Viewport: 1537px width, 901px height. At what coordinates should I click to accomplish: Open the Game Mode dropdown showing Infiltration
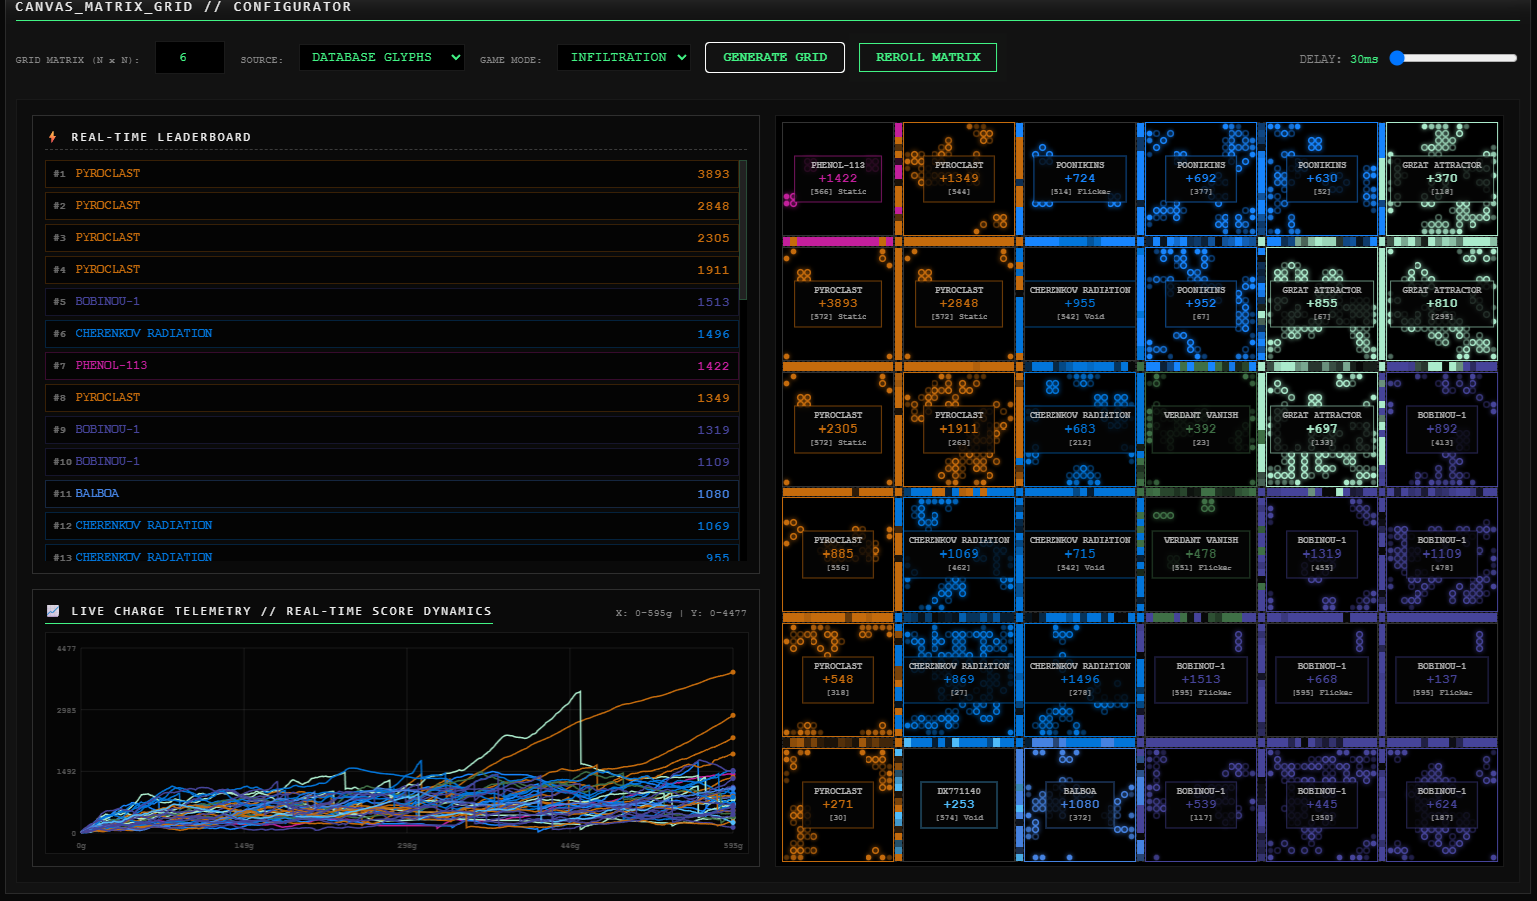(624, 58)
